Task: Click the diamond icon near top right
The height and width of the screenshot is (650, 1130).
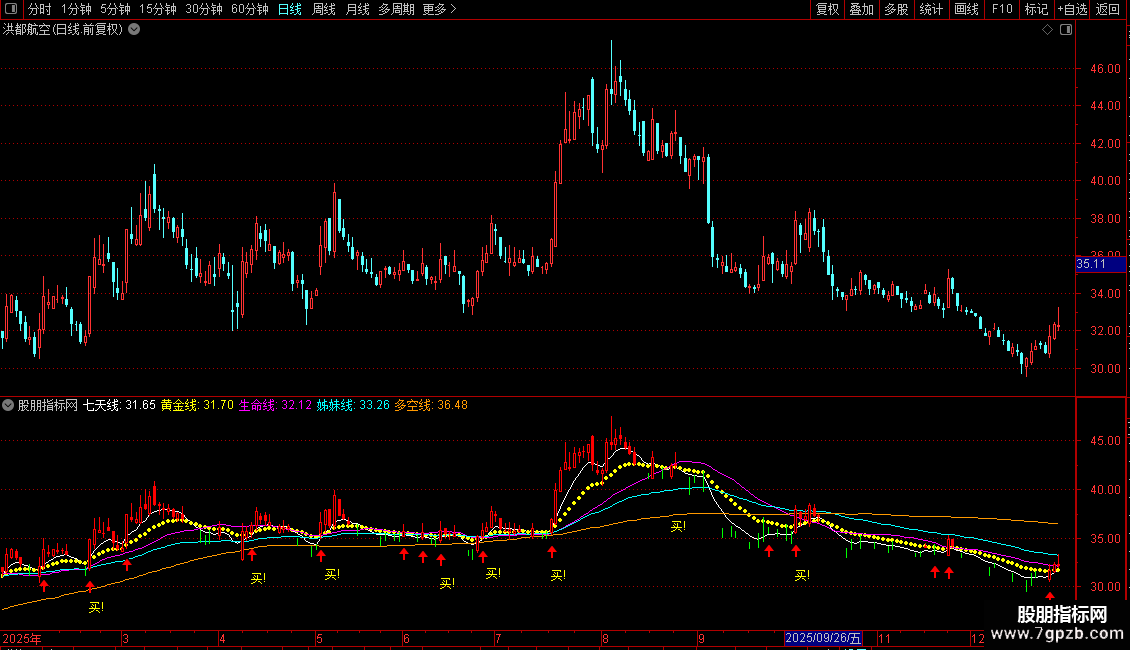Action: (x=1048, y=30)
